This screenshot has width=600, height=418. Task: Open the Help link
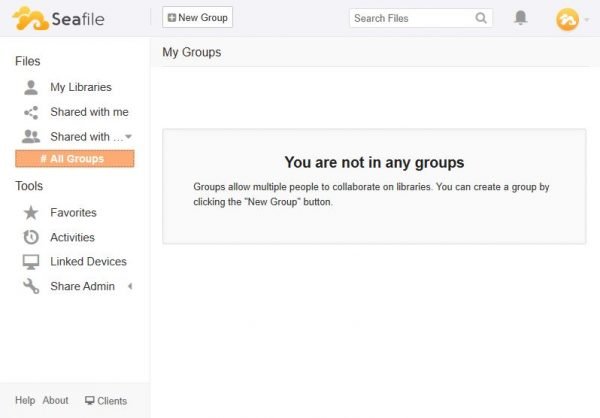point(25,400)
